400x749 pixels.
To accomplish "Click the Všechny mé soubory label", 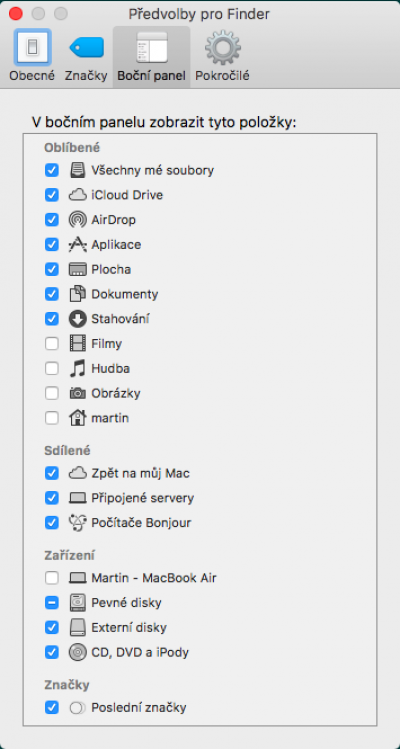I will [152, 170].
